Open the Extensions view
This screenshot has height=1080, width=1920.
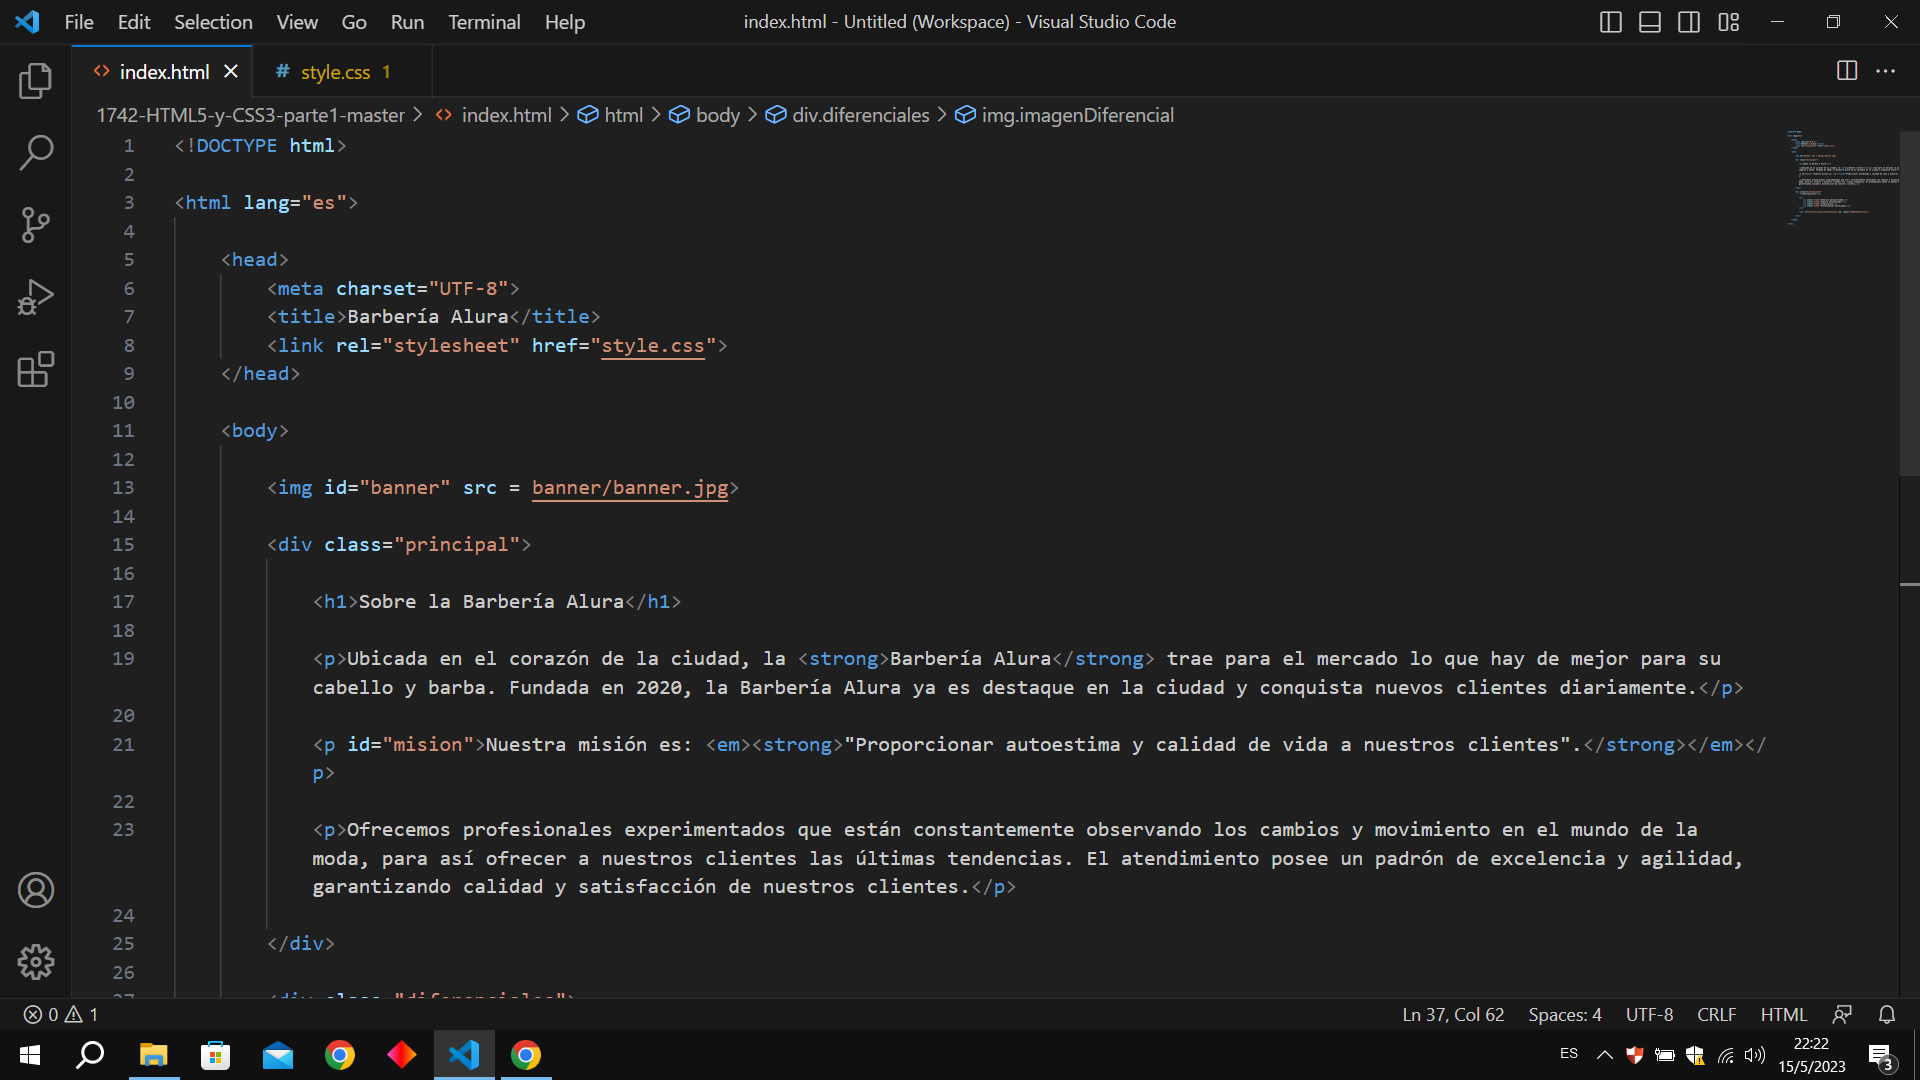tap(36, 369)
